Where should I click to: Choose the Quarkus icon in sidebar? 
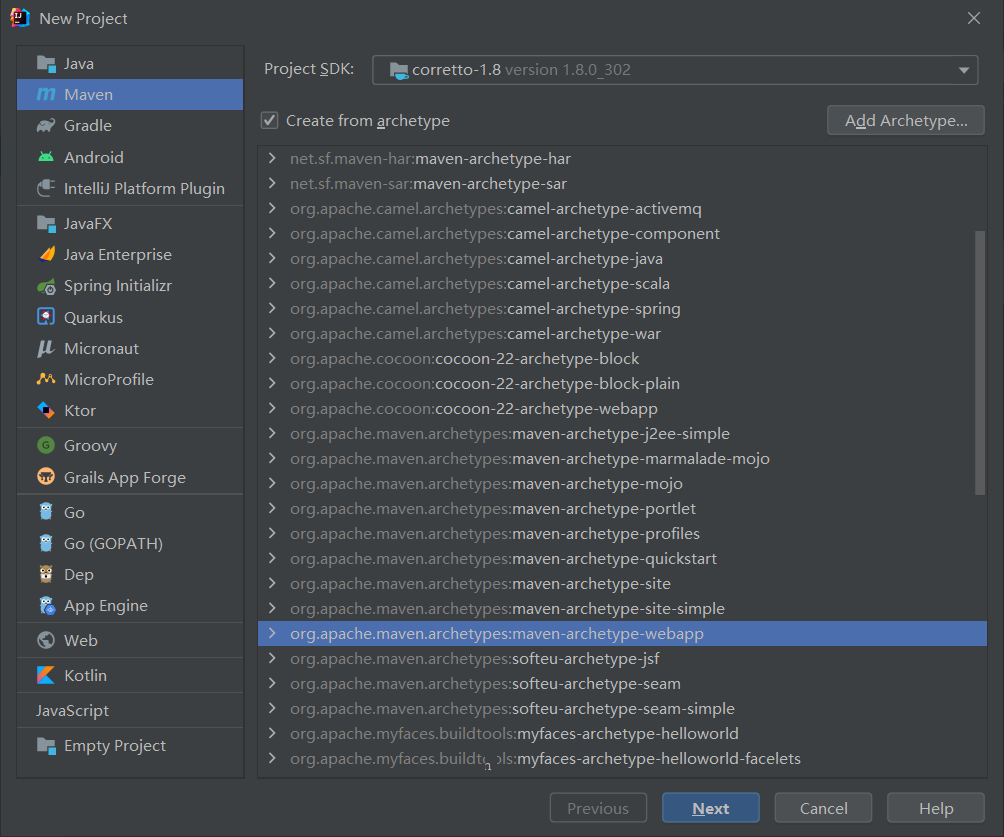[x=46, y=317]
